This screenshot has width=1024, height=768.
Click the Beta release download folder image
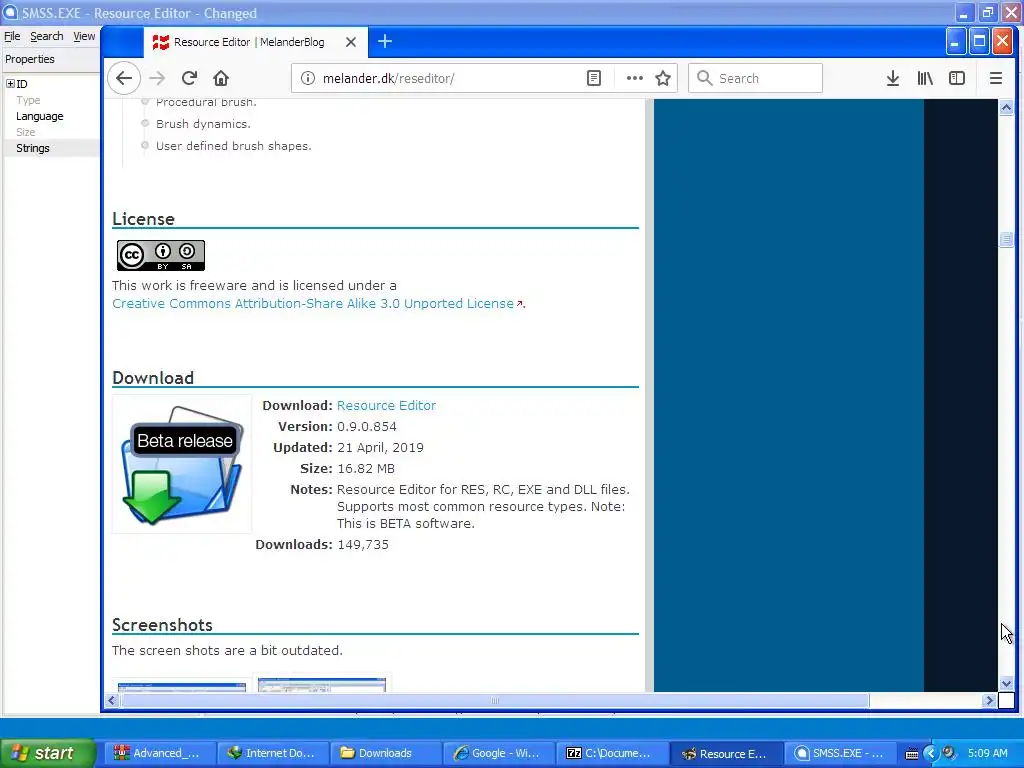pos(182,464)
